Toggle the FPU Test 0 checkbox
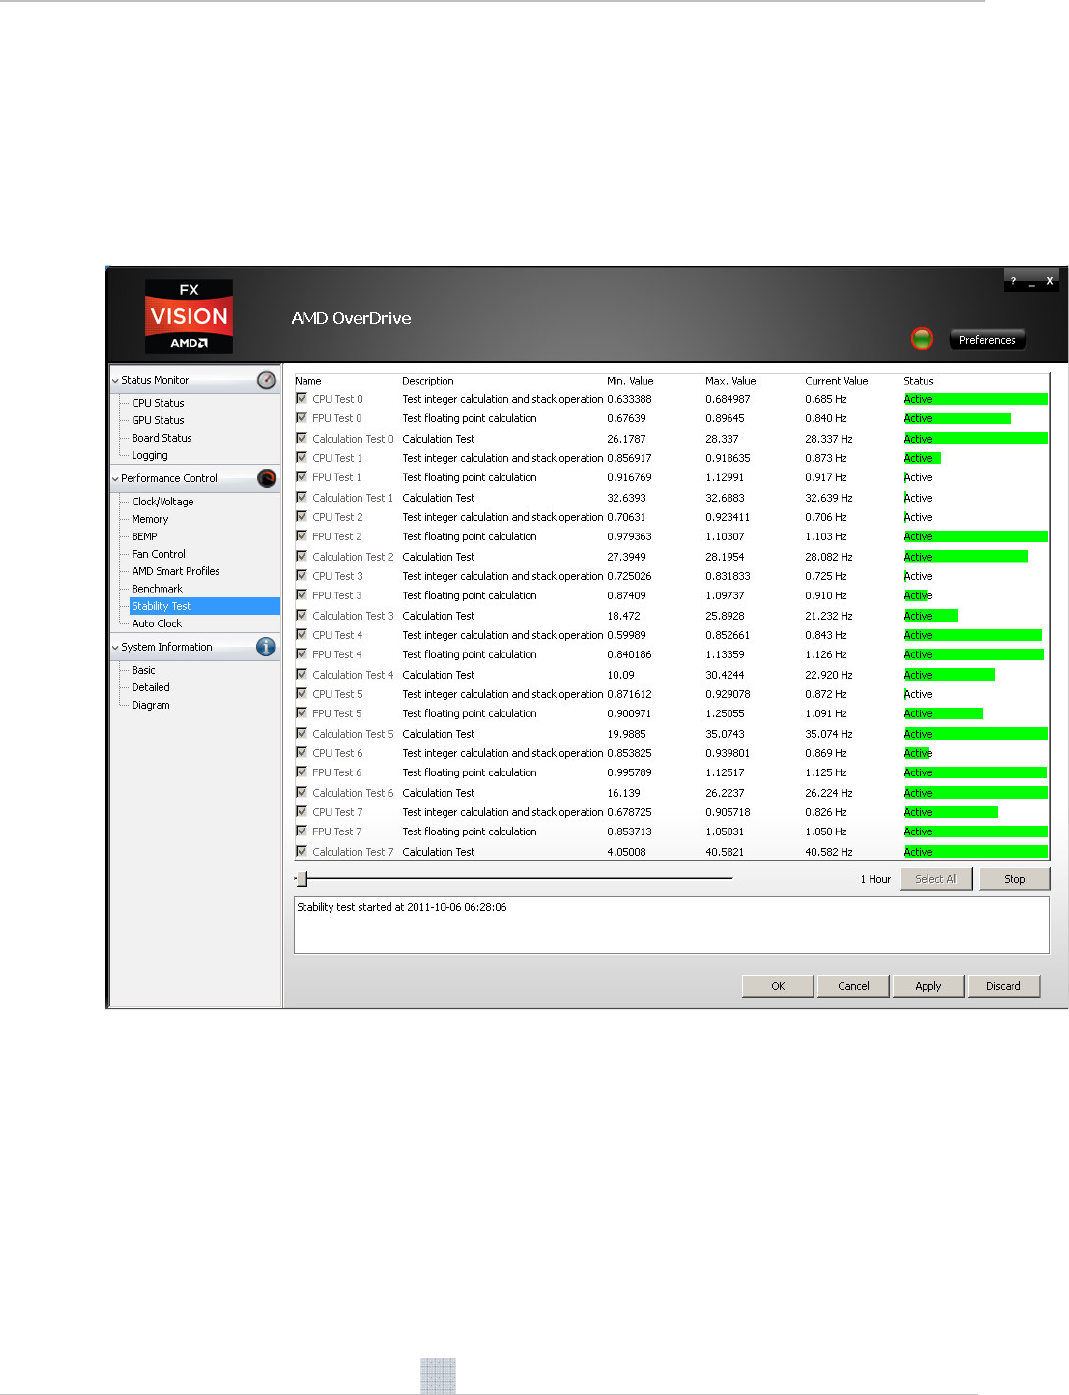The width and height of the screenshot is (1069, 1395). (x=301, y=417)
